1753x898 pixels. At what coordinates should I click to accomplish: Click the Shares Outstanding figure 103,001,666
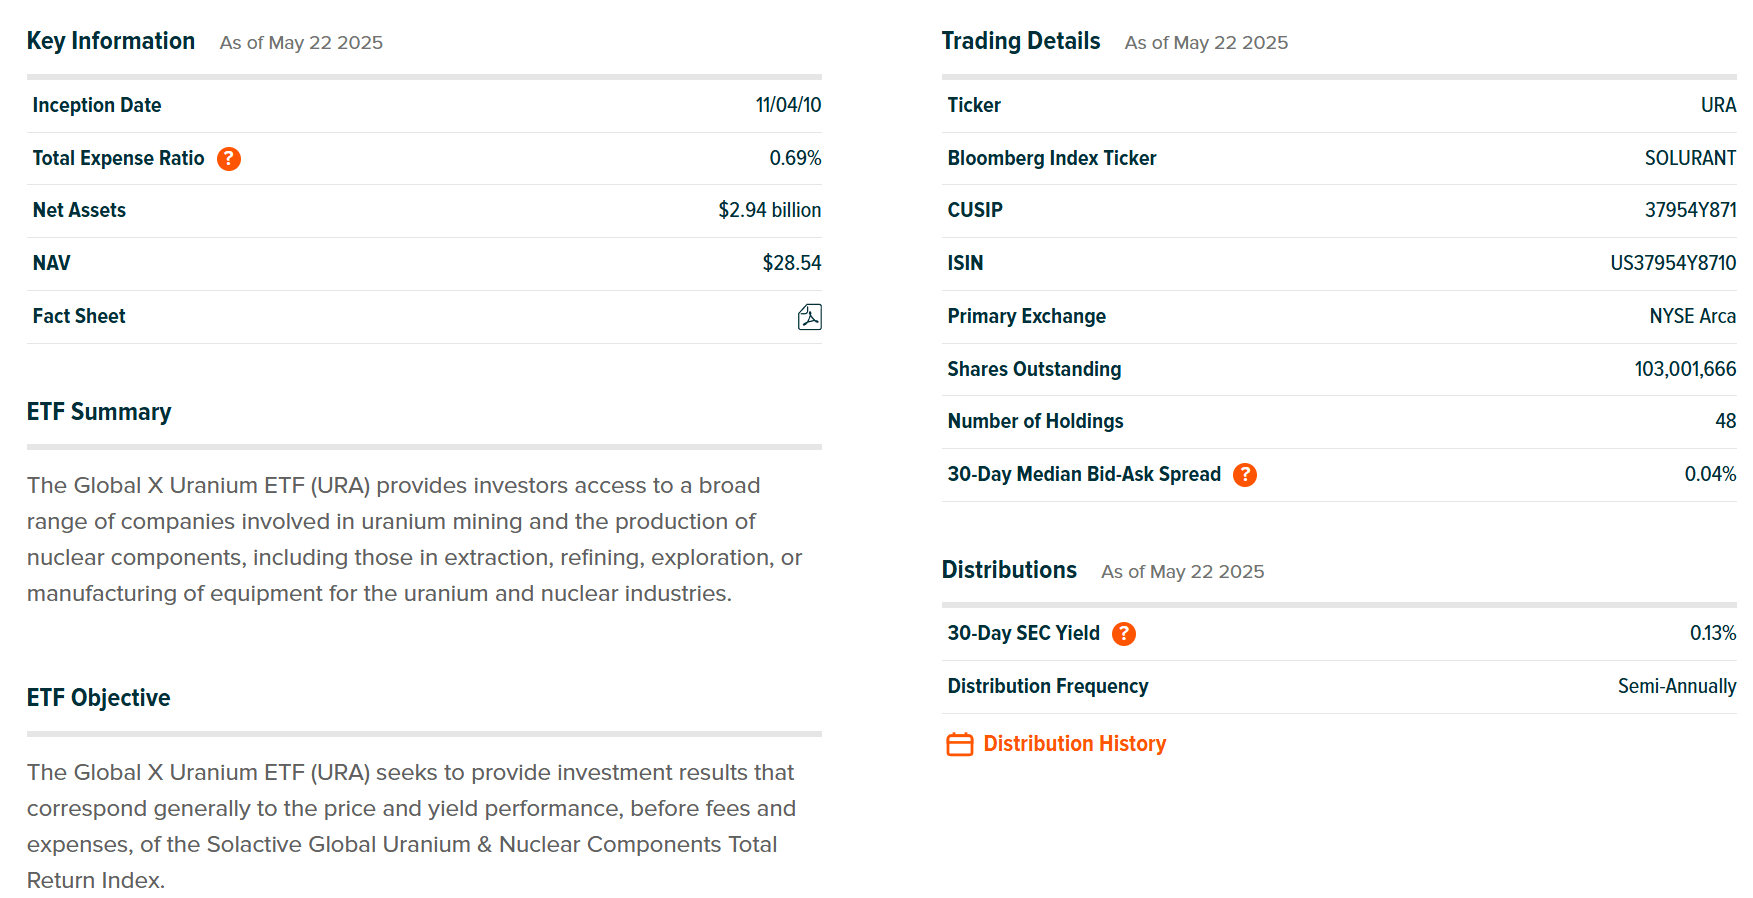(1685, 369)
